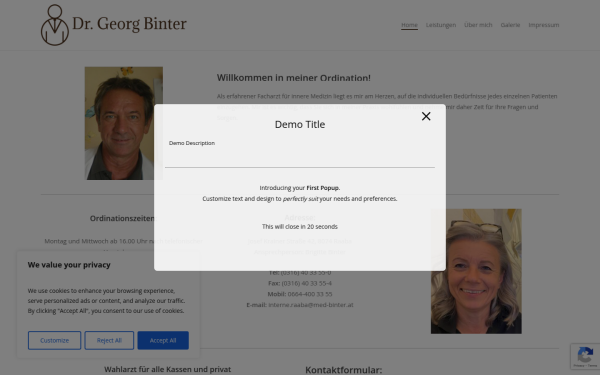Close the Demo Title popup with the X

[x=426, y=116]
